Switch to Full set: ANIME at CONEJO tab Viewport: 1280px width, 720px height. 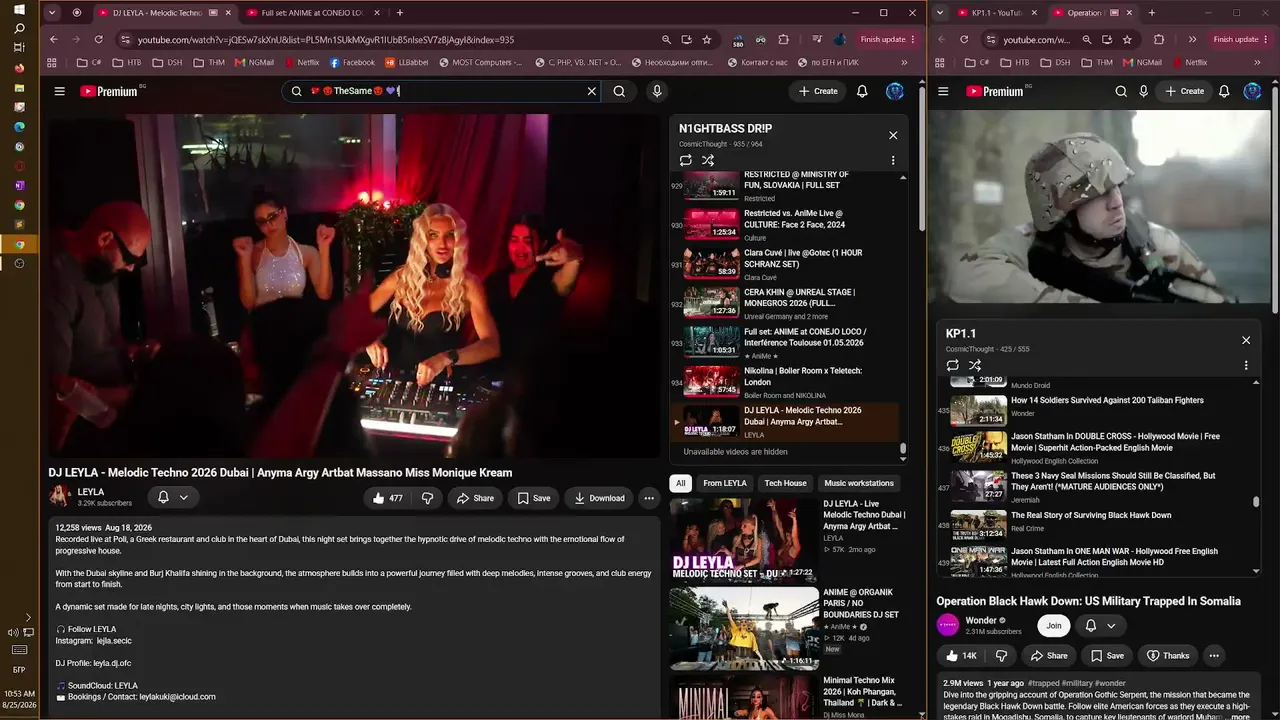click(311, 13)
